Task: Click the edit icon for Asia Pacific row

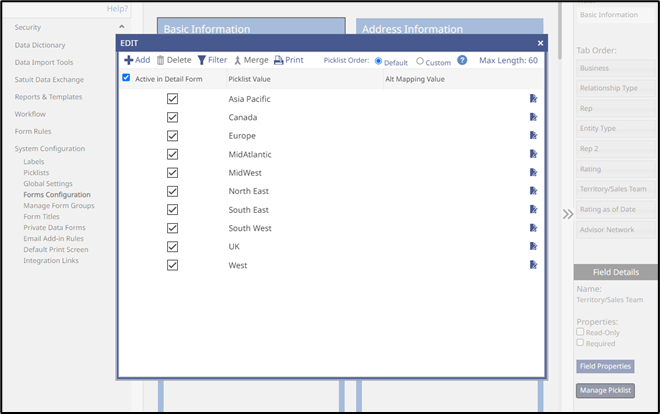Action: [x=534, y=99]
